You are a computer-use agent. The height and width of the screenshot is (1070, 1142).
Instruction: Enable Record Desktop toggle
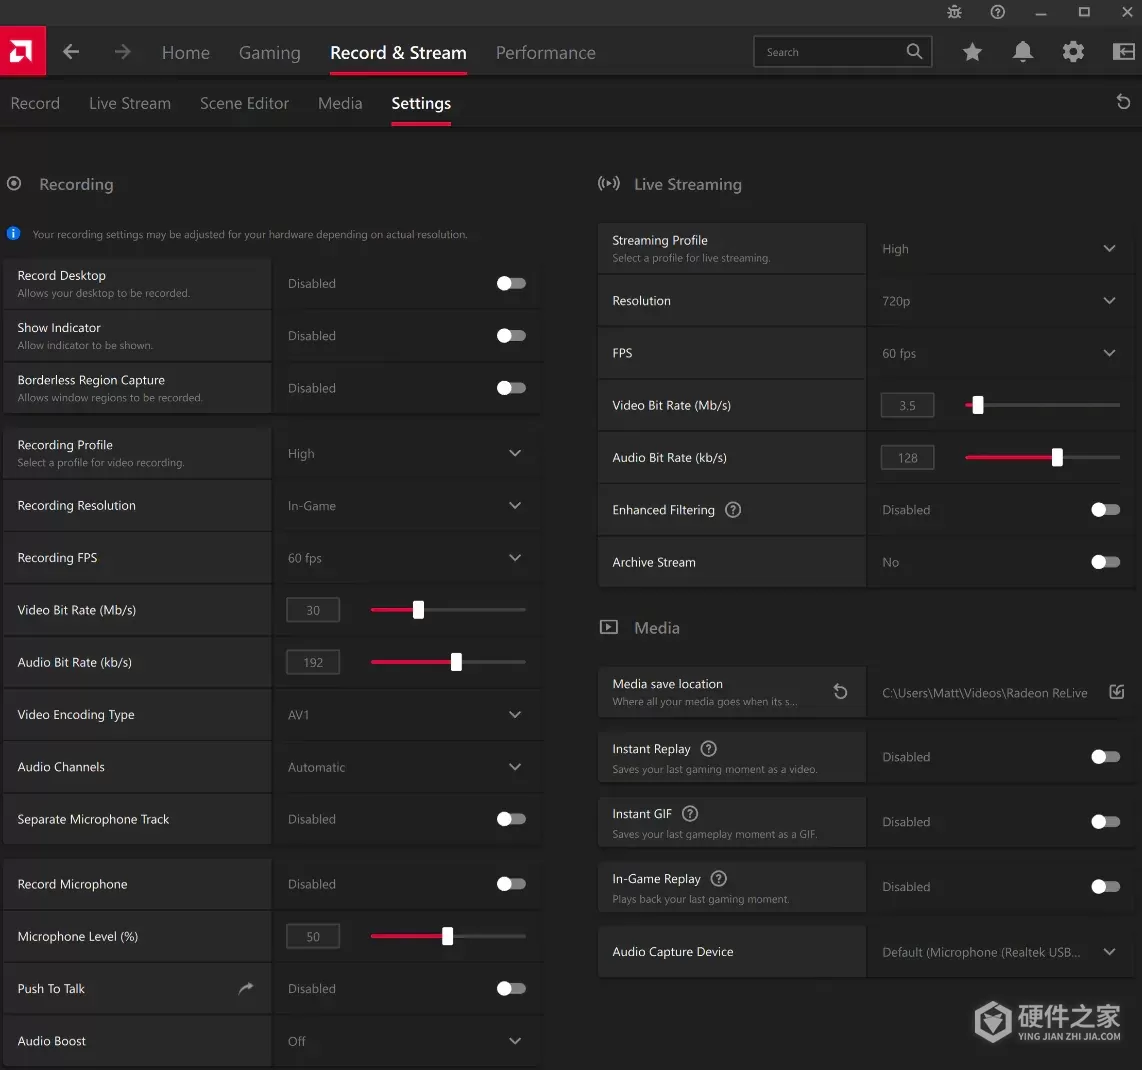tap(511, 283)
